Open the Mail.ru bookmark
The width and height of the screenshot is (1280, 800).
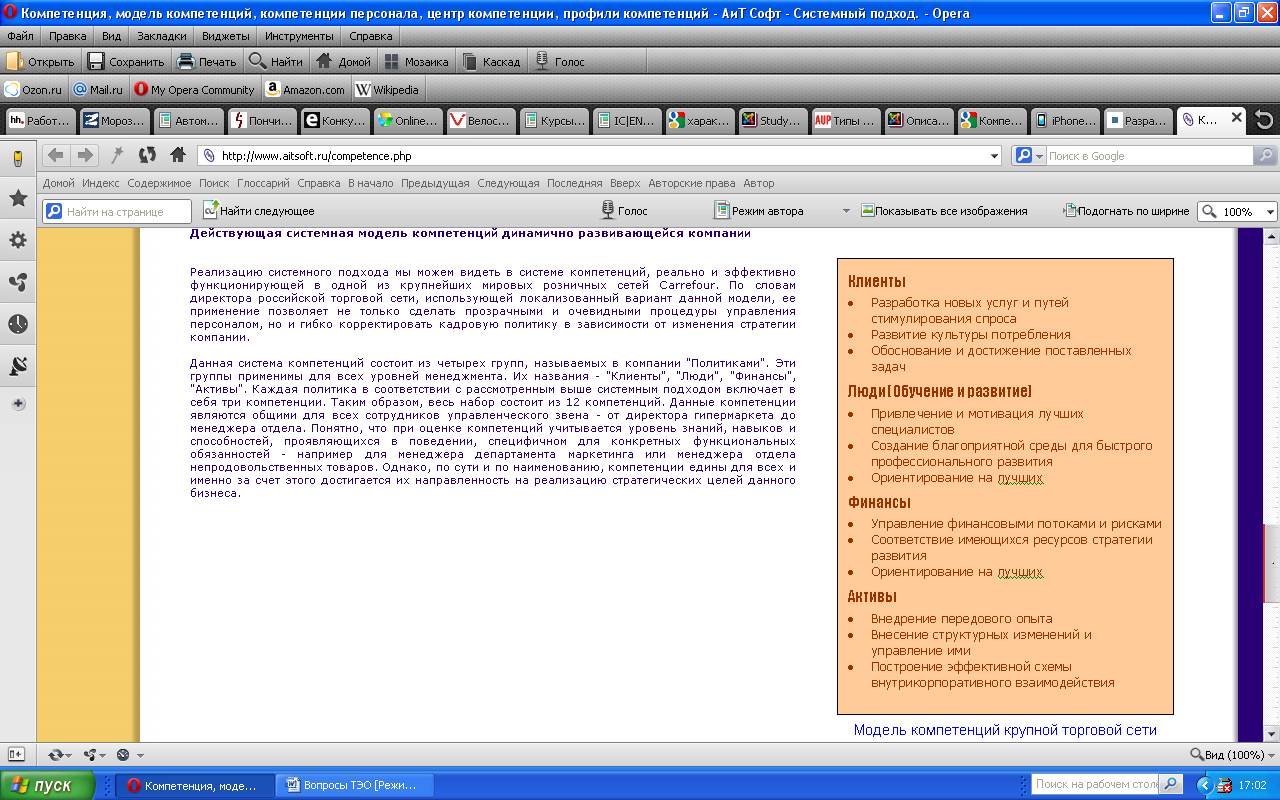point(98,89)
